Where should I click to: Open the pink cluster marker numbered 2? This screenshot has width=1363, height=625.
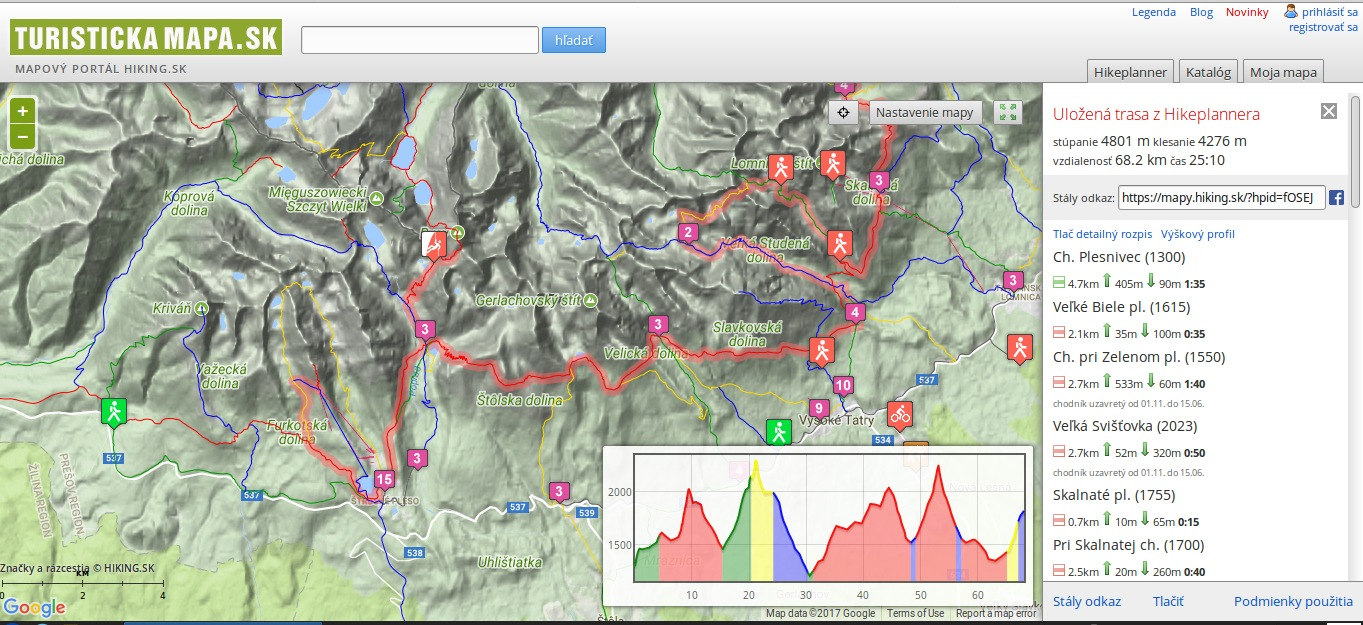(x=687, y=234)
